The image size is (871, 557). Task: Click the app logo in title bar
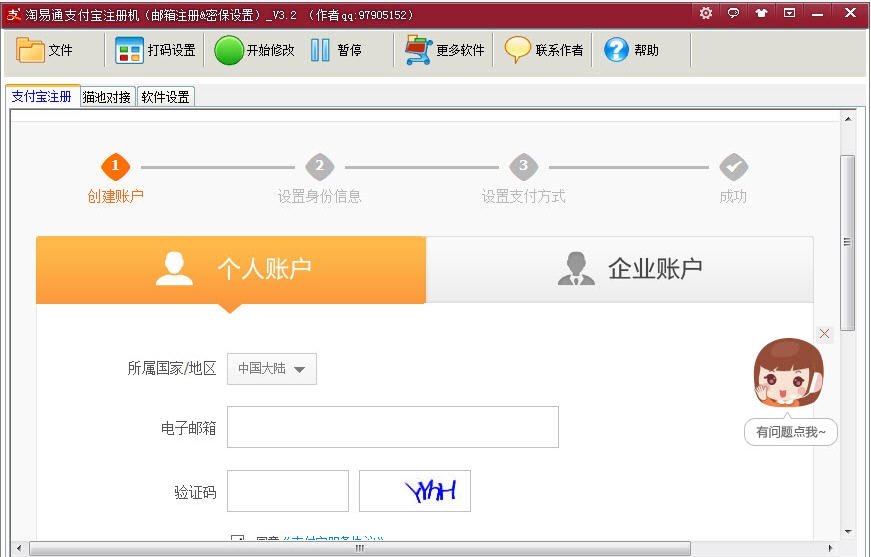(14, 14)
